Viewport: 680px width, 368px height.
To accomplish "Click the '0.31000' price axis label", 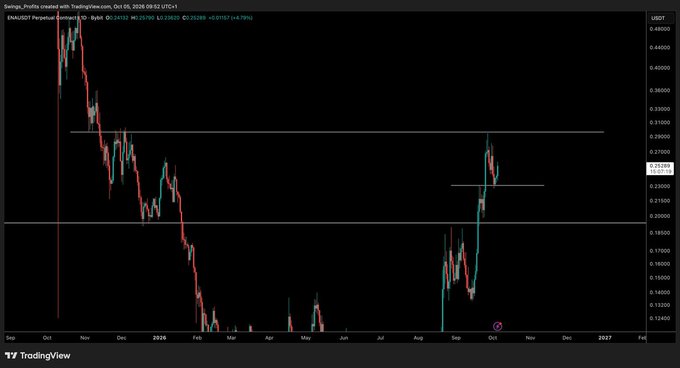I will [660, 123].
